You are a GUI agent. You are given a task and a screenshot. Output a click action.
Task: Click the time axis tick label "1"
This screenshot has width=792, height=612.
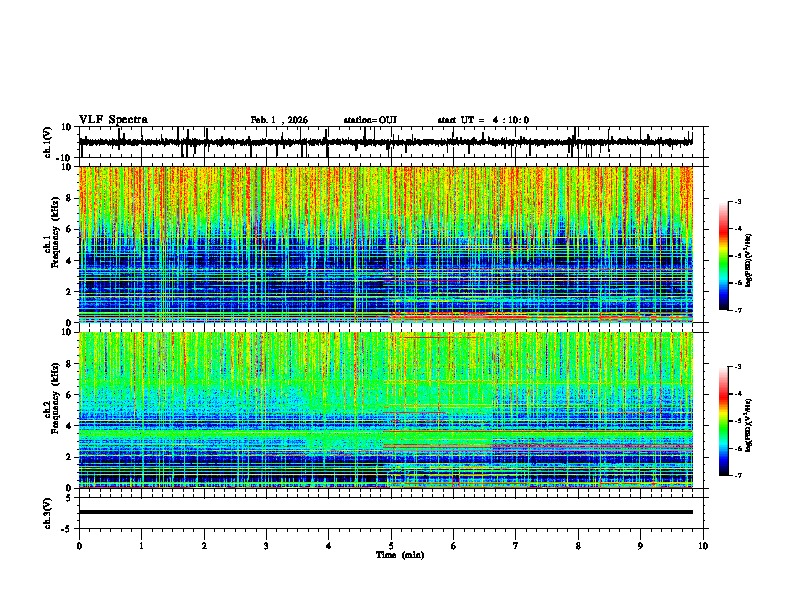[141, 546]
